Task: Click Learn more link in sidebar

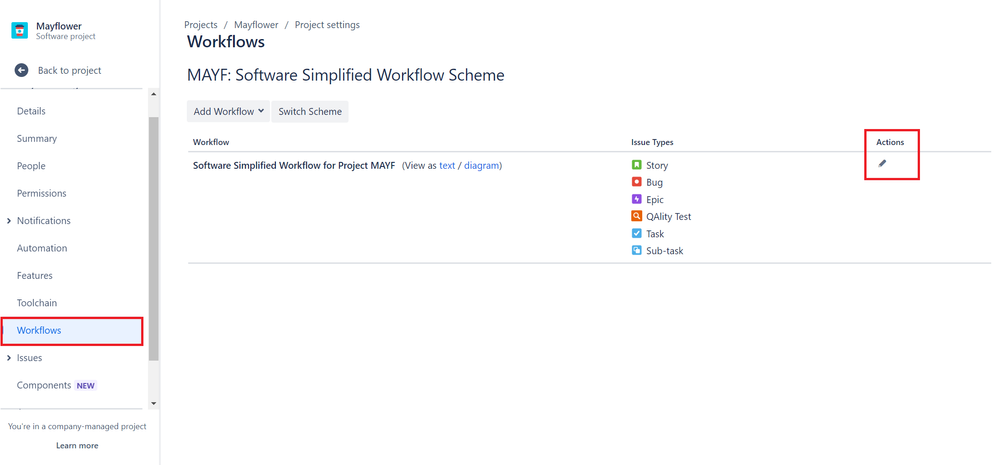Action: (77, 446)
